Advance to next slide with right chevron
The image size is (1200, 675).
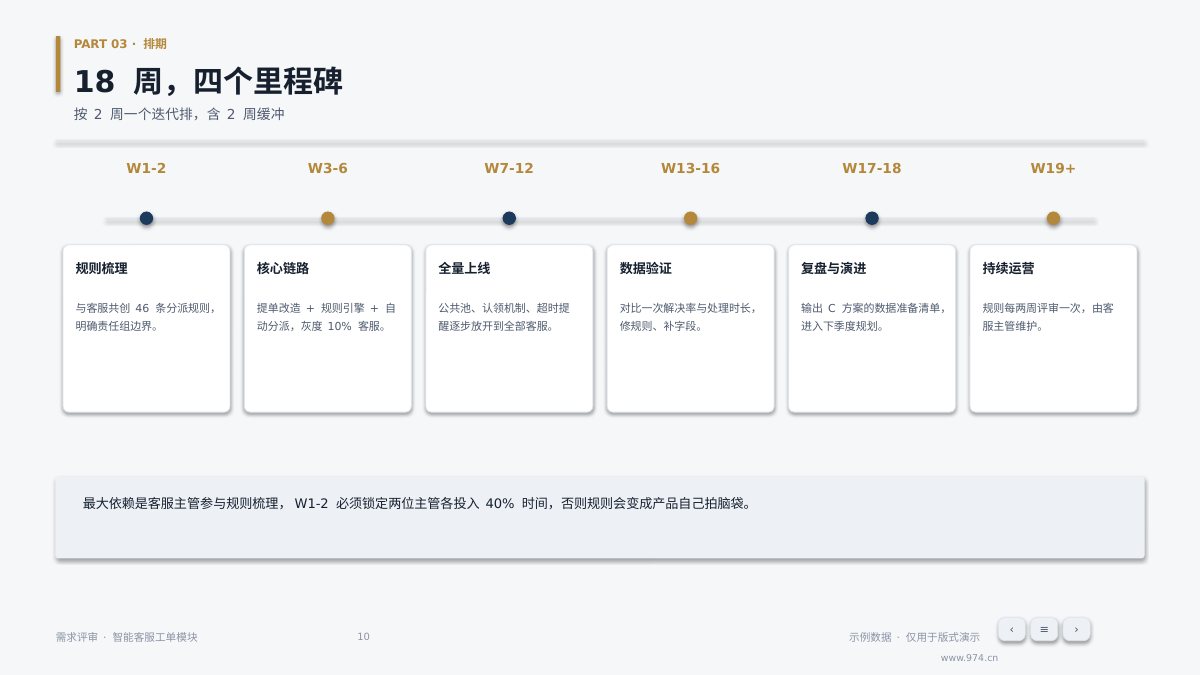pos(1076,629)
